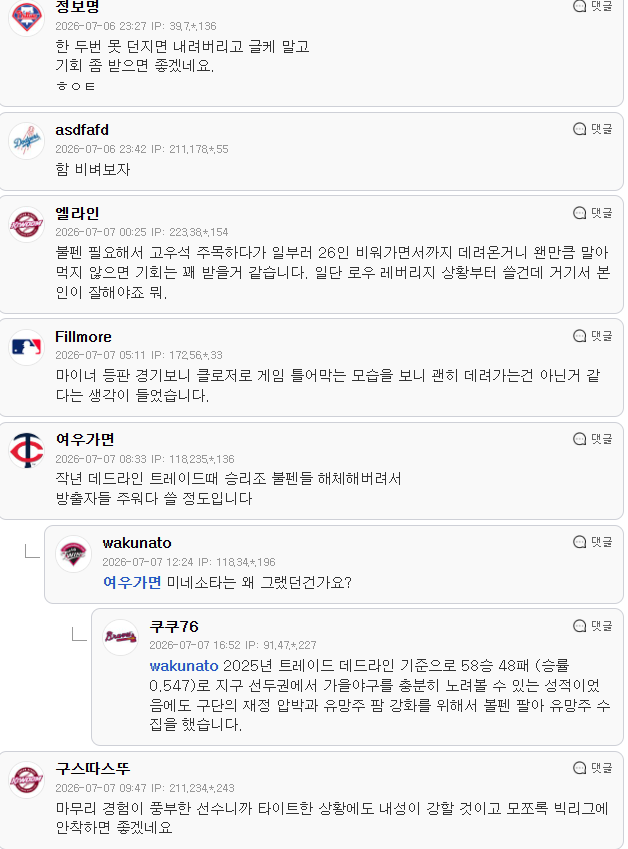Reply to 쿠쿠76's comment via 댓글

pos(593,626)
